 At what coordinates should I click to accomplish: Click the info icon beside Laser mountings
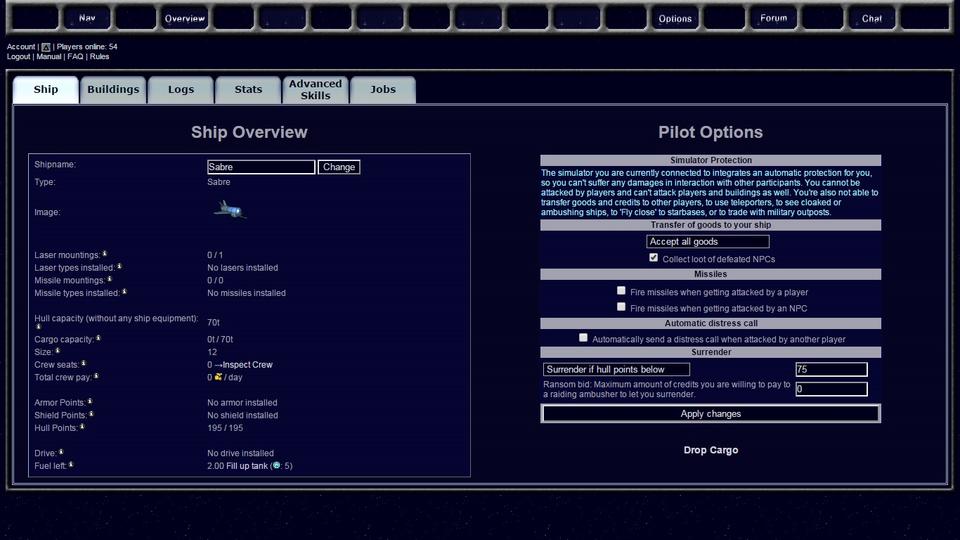coord(105,254)
